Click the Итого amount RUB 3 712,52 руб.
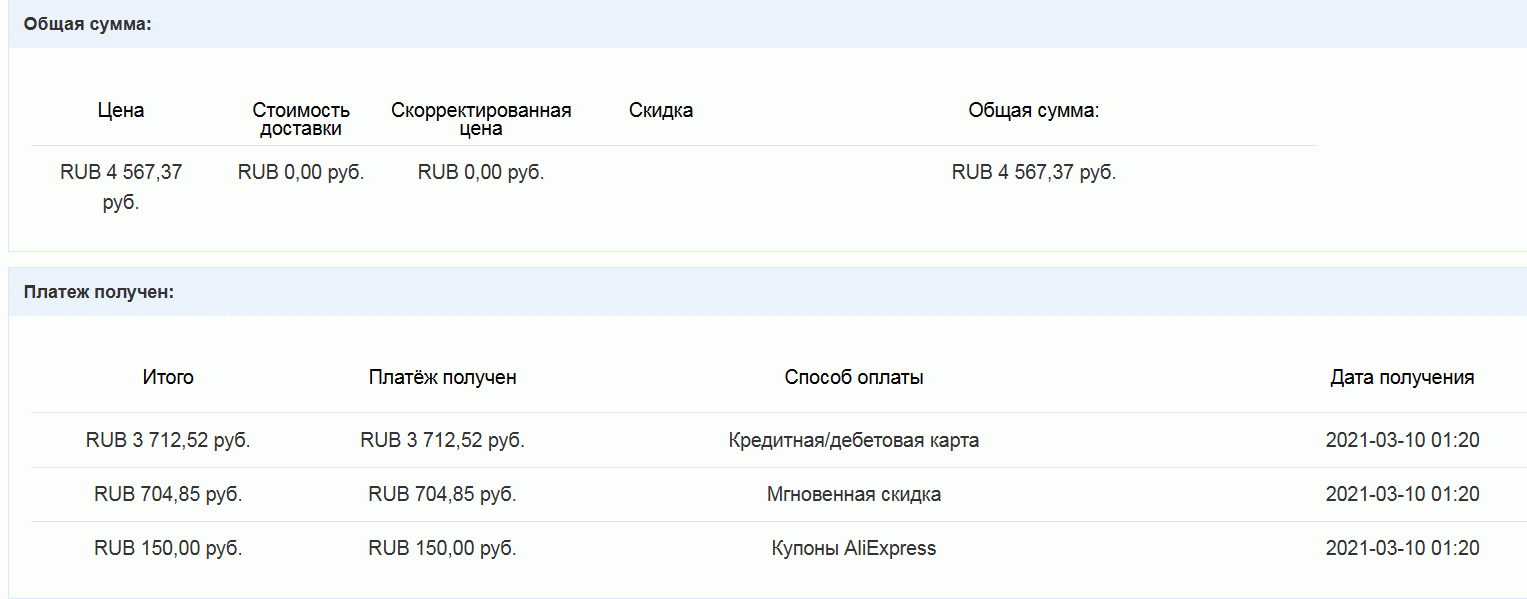Viewport: 1527px width, 599px height. (x=168, y=440)
